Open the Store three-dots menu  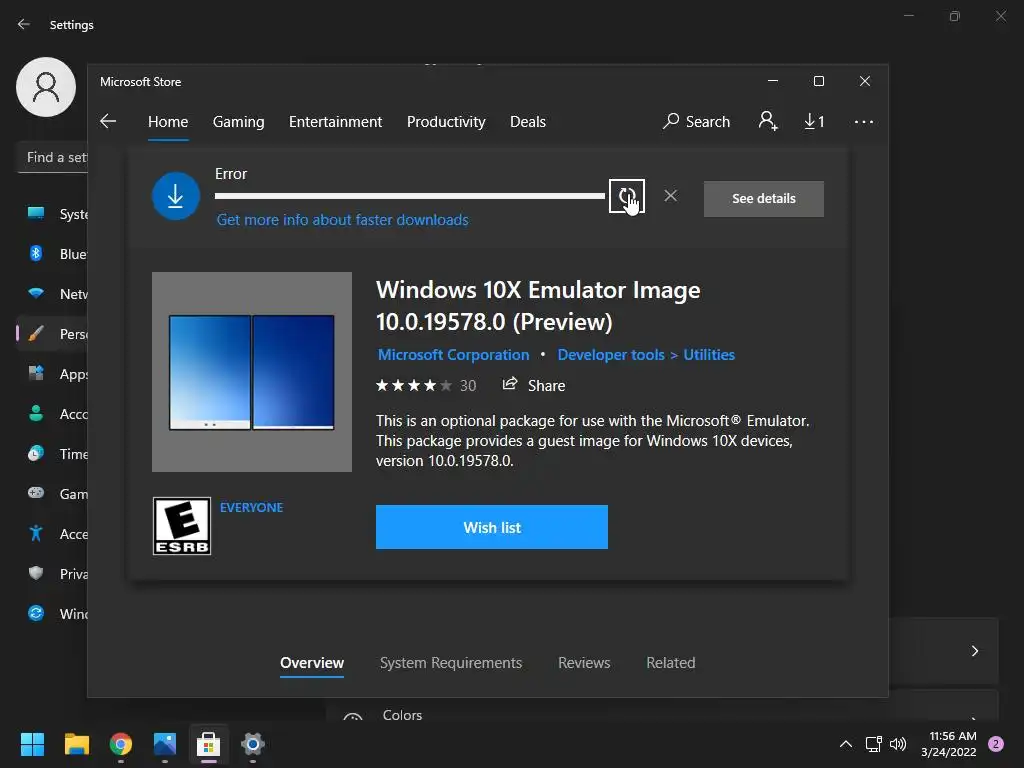[863, 122]
